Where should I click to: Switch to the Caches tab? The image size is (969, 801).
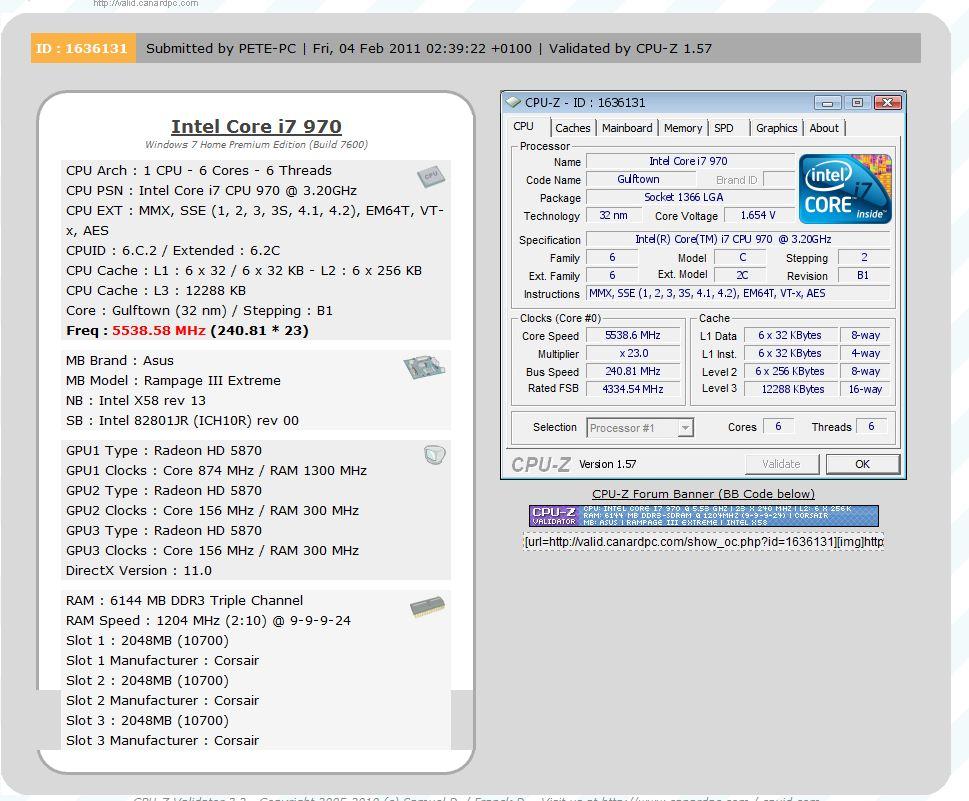[573, 128]
